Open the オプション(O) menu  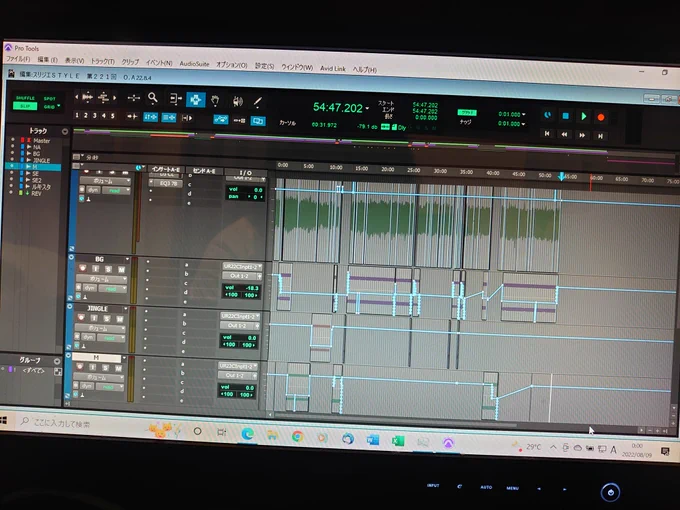click(x=232, y=65)
